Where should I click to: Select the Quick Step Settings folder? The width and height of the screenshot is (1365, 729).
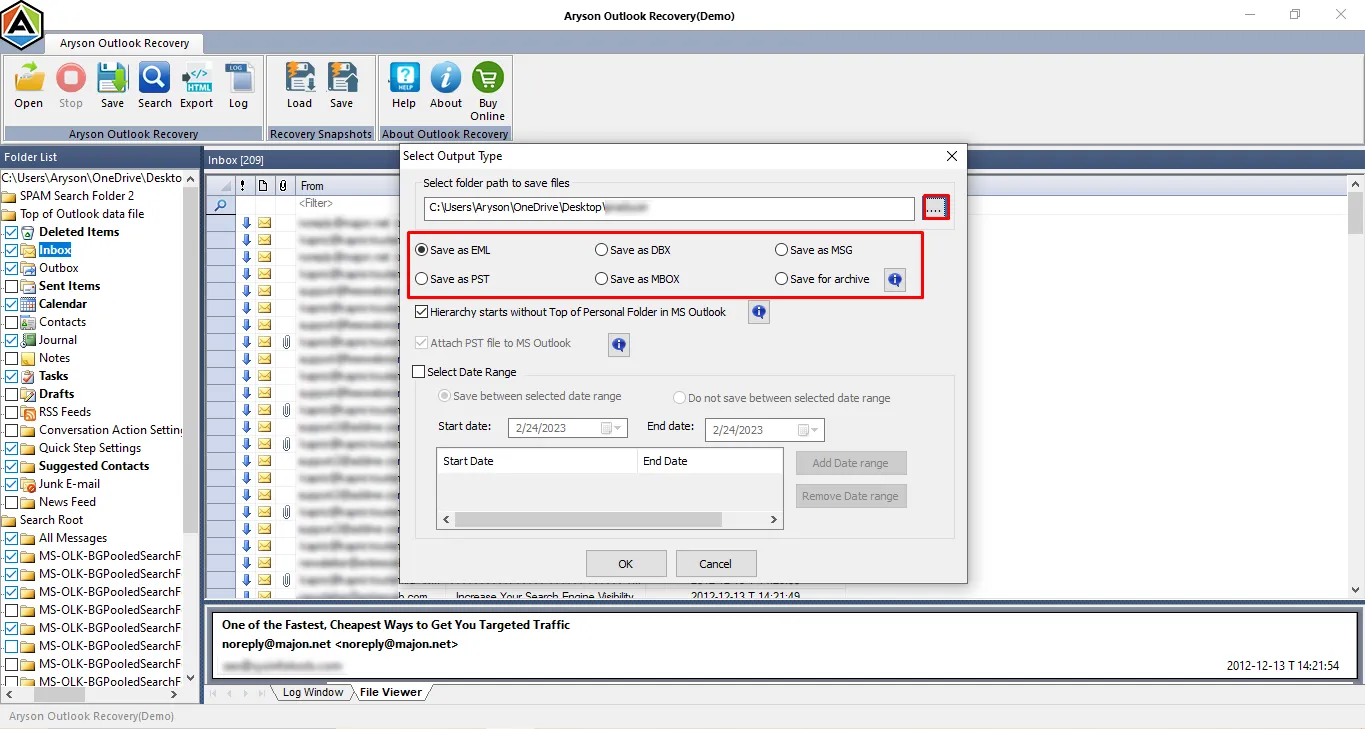click(x=90, y=448)
